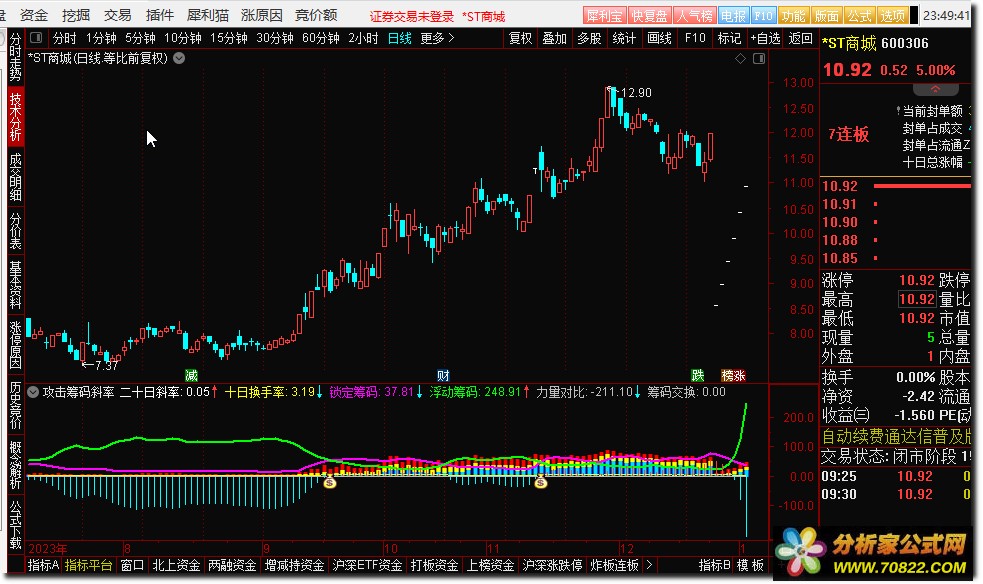Open 分价表 side tab
Image resolution: width=983 pixels, height=584 pixels.
(15, 231)
